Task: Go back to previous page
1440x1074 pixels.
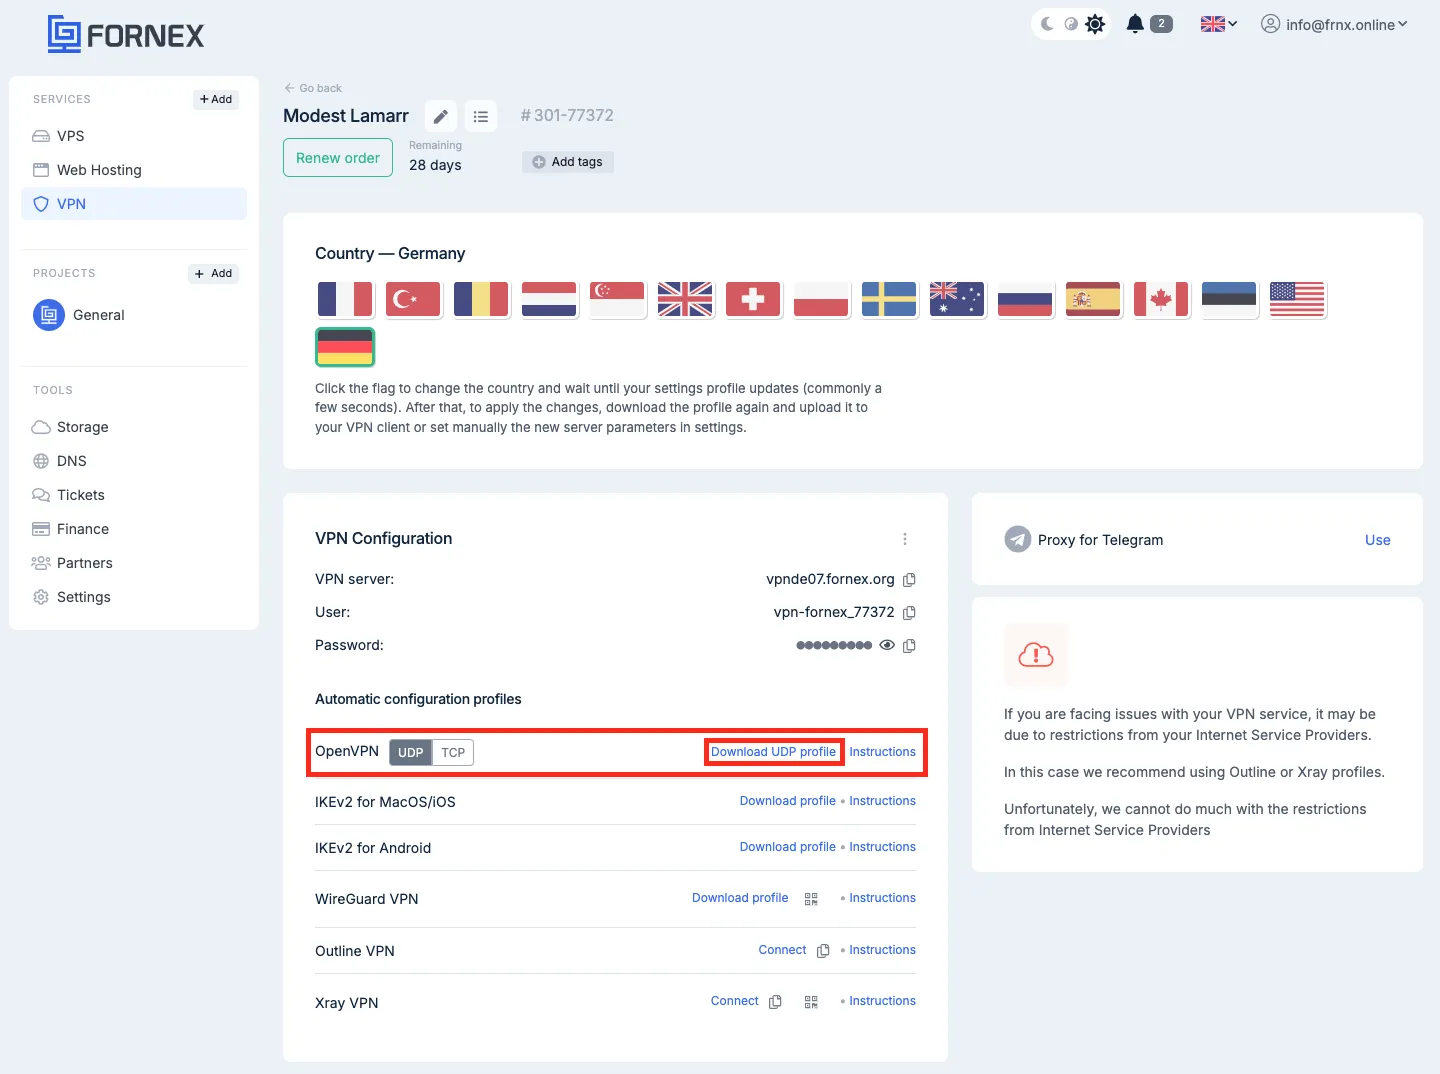Action: [x=313, y=88]
